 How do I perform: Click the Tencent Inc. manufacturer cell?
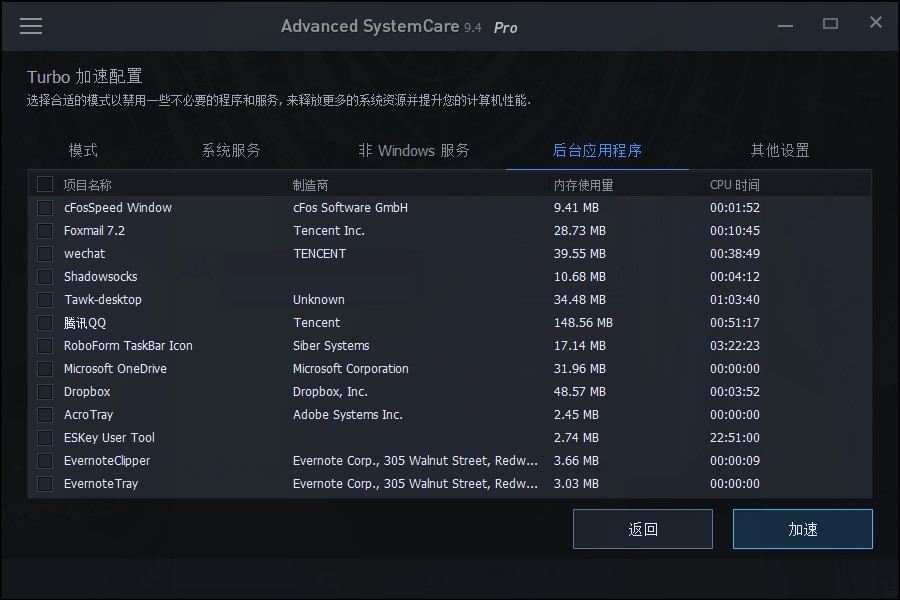(x=329, y=230)
